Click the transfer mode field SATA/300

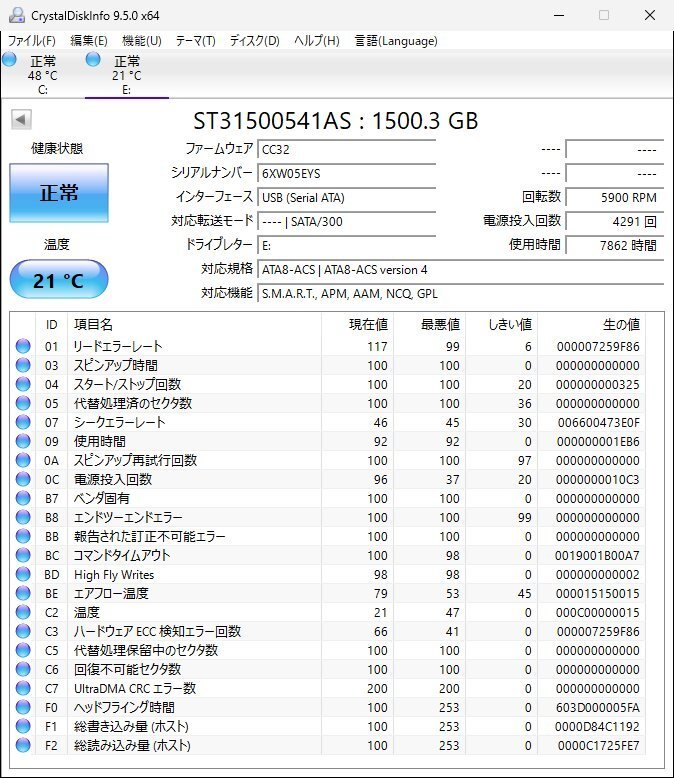[346, 221]
